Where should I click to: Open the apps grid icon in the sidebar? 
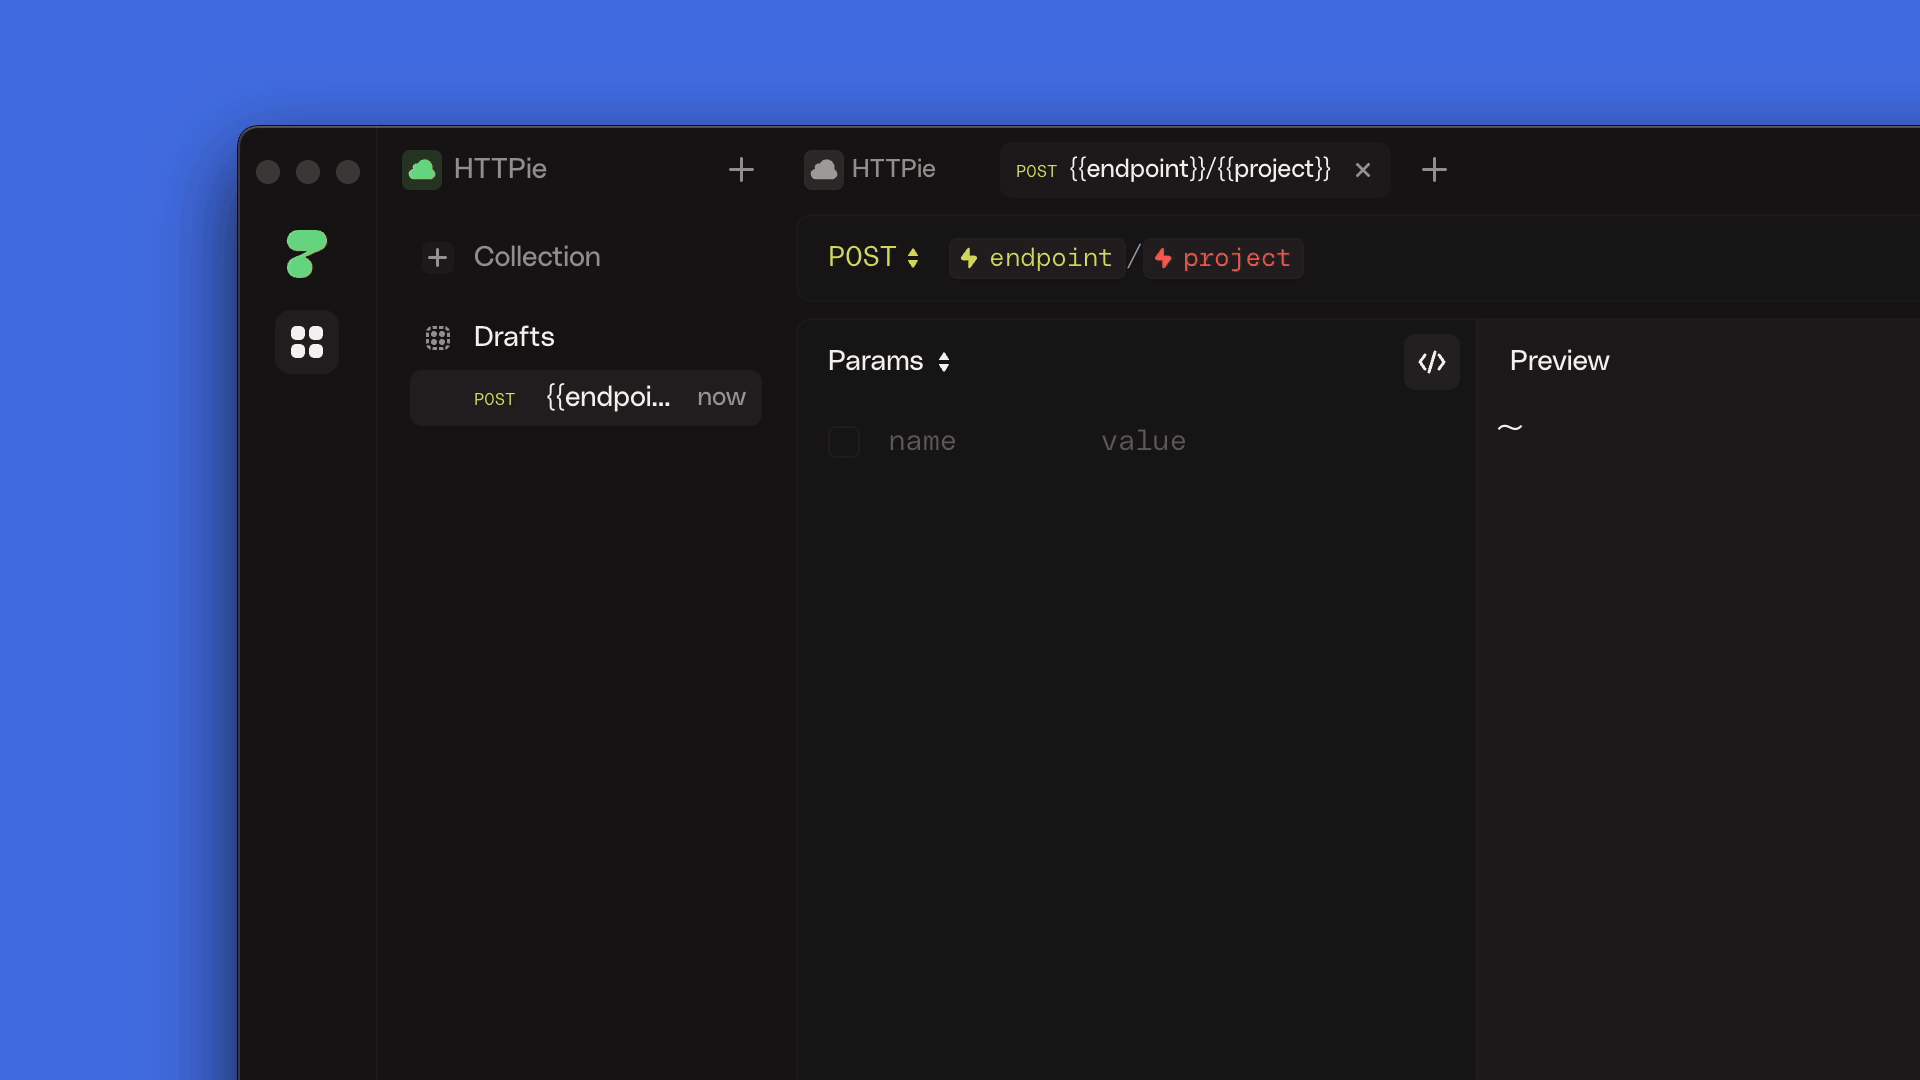point(307,342)
